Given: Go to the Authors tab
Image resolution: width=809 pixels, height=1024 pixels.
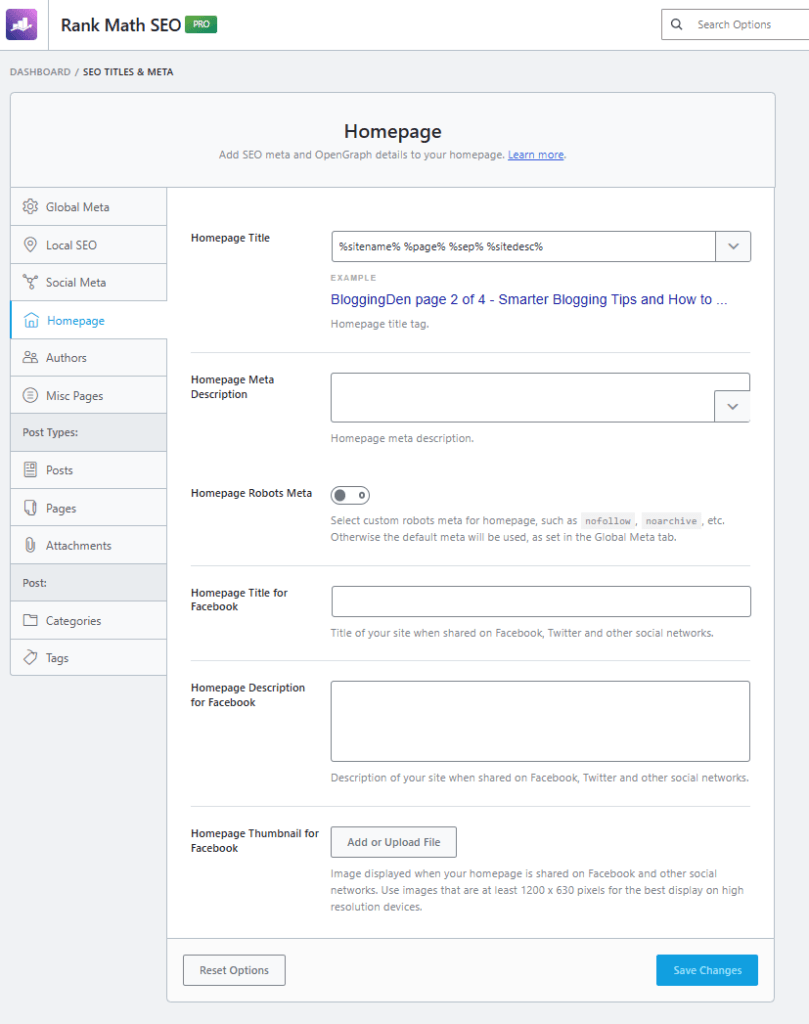Looking at the screenshot, I should [x=89, y=357].
